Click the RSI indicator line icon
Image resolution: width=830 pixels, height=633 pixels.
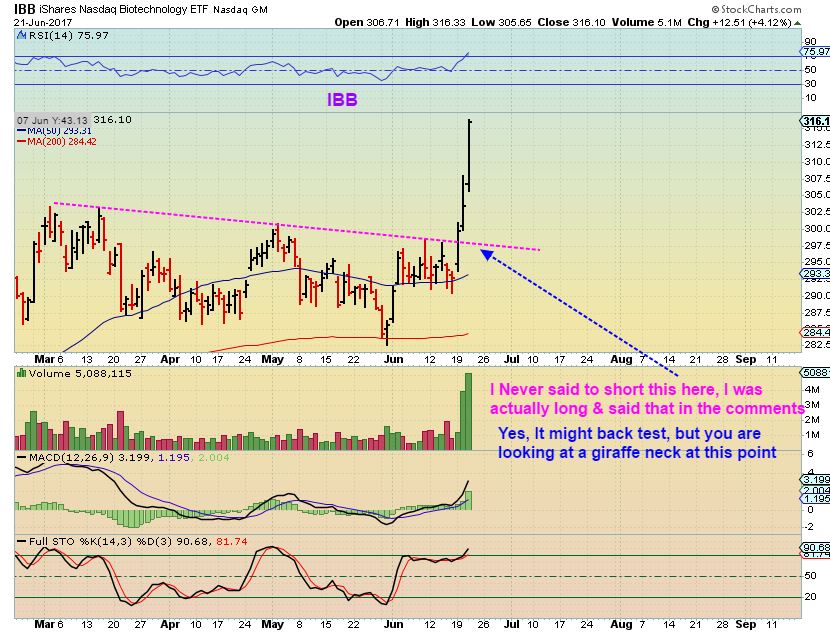21,35
